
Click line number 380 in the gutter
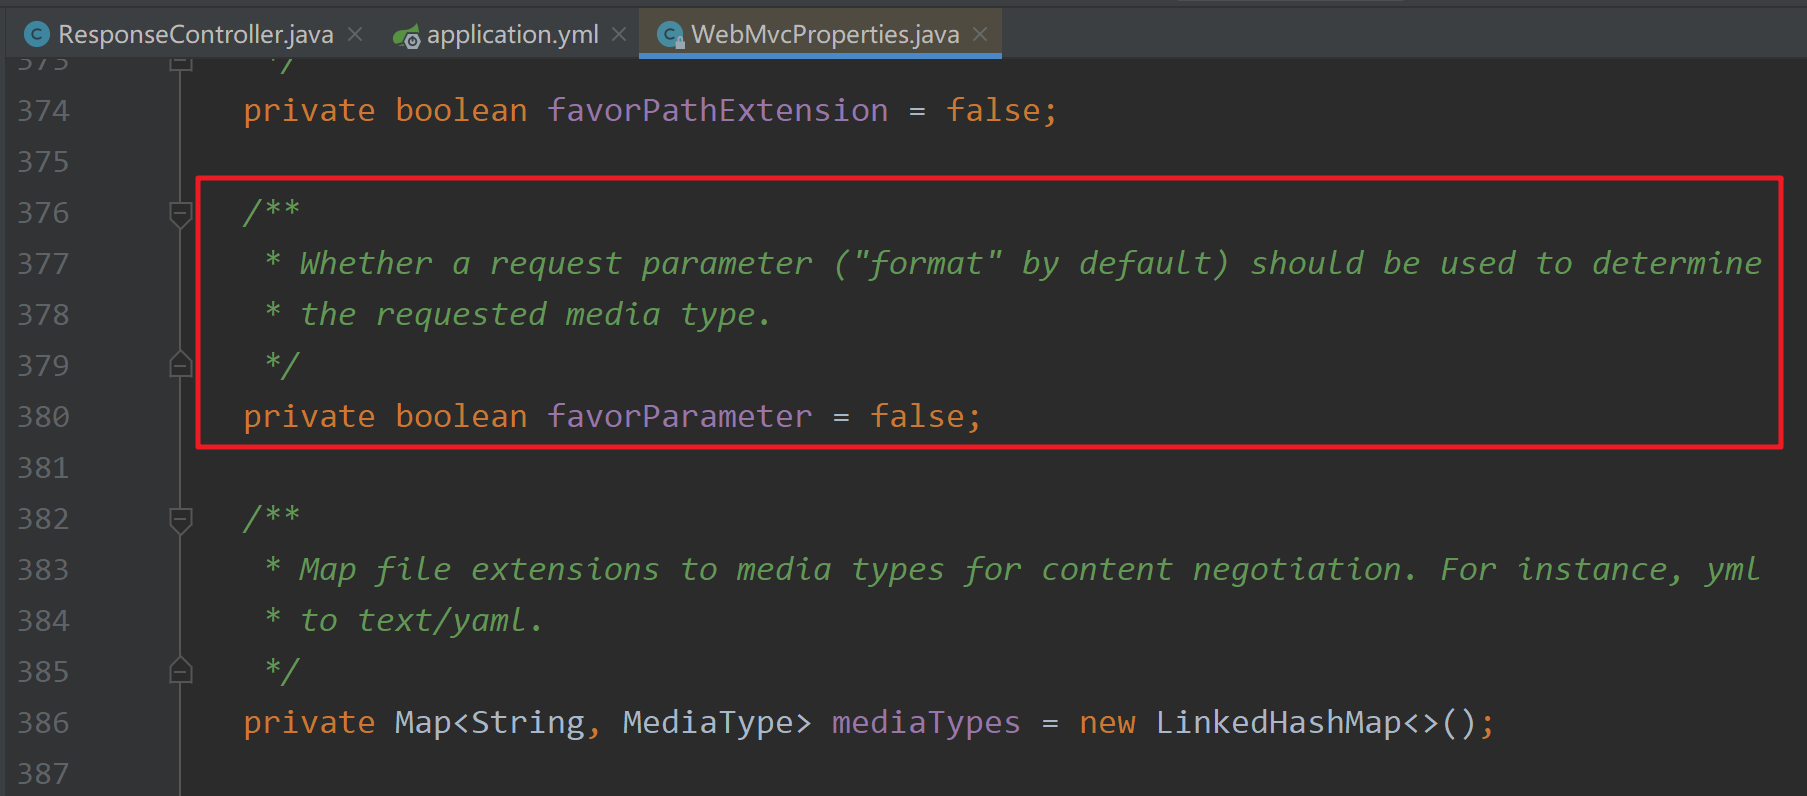pos(43,417)
